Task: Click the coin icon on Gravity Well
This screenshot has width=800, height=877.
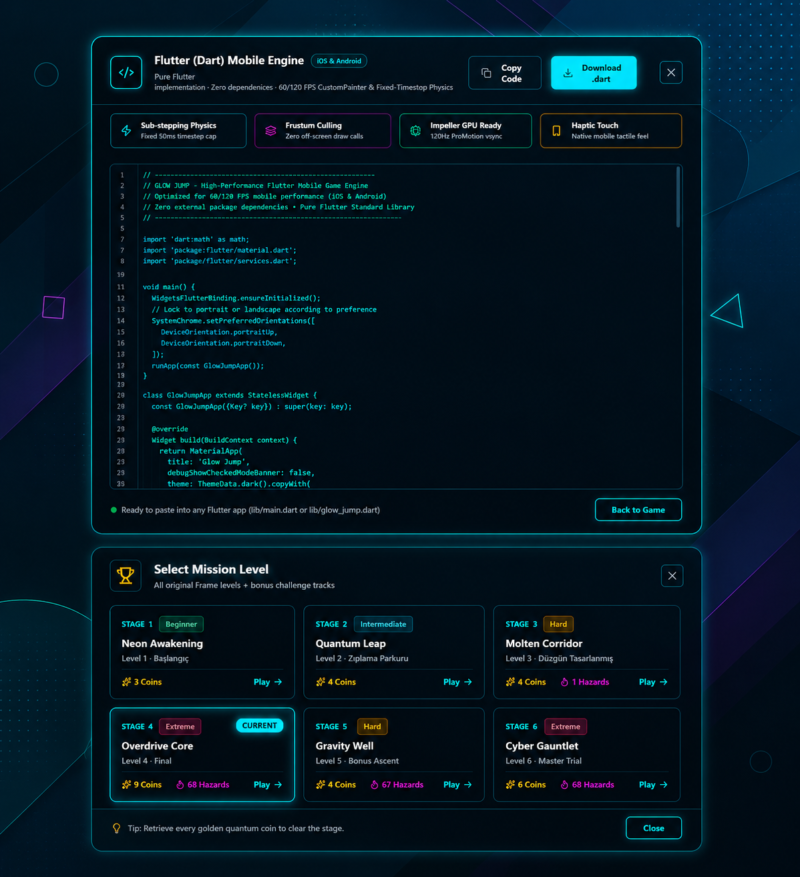Action: coord(321,785)
